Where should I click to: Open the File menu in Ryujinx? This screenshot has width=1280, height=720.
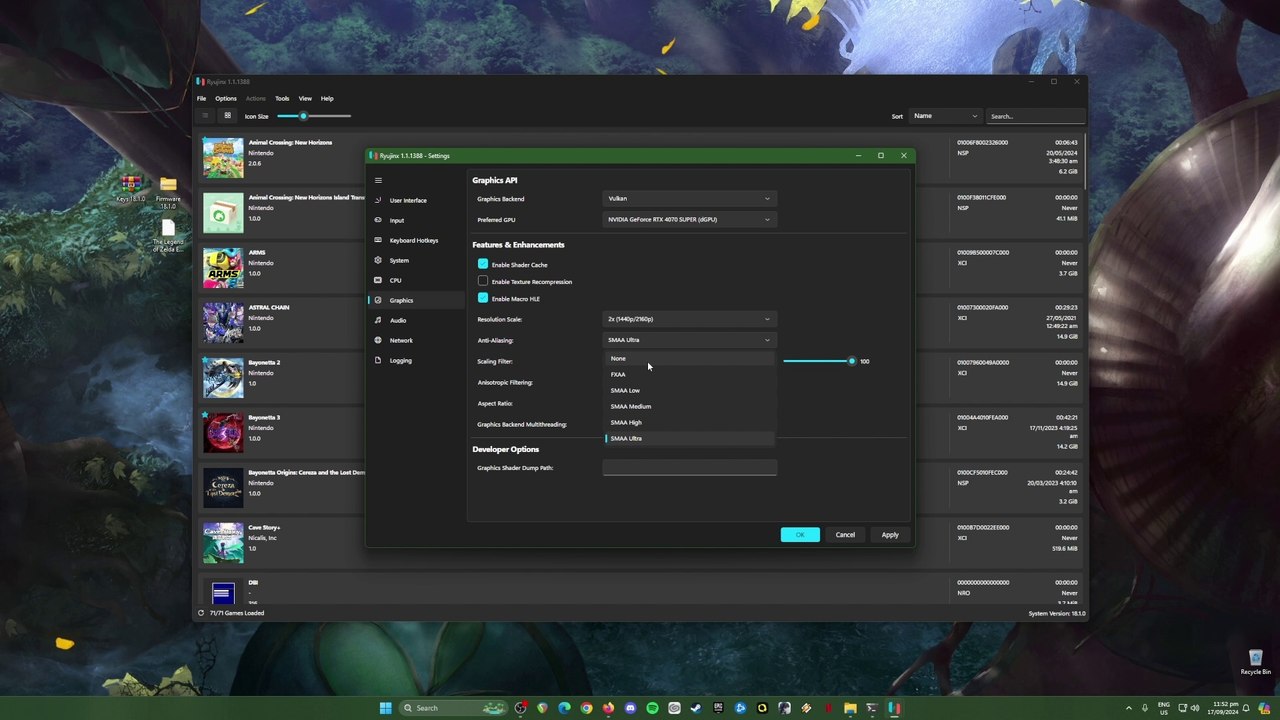pos(201,98)
